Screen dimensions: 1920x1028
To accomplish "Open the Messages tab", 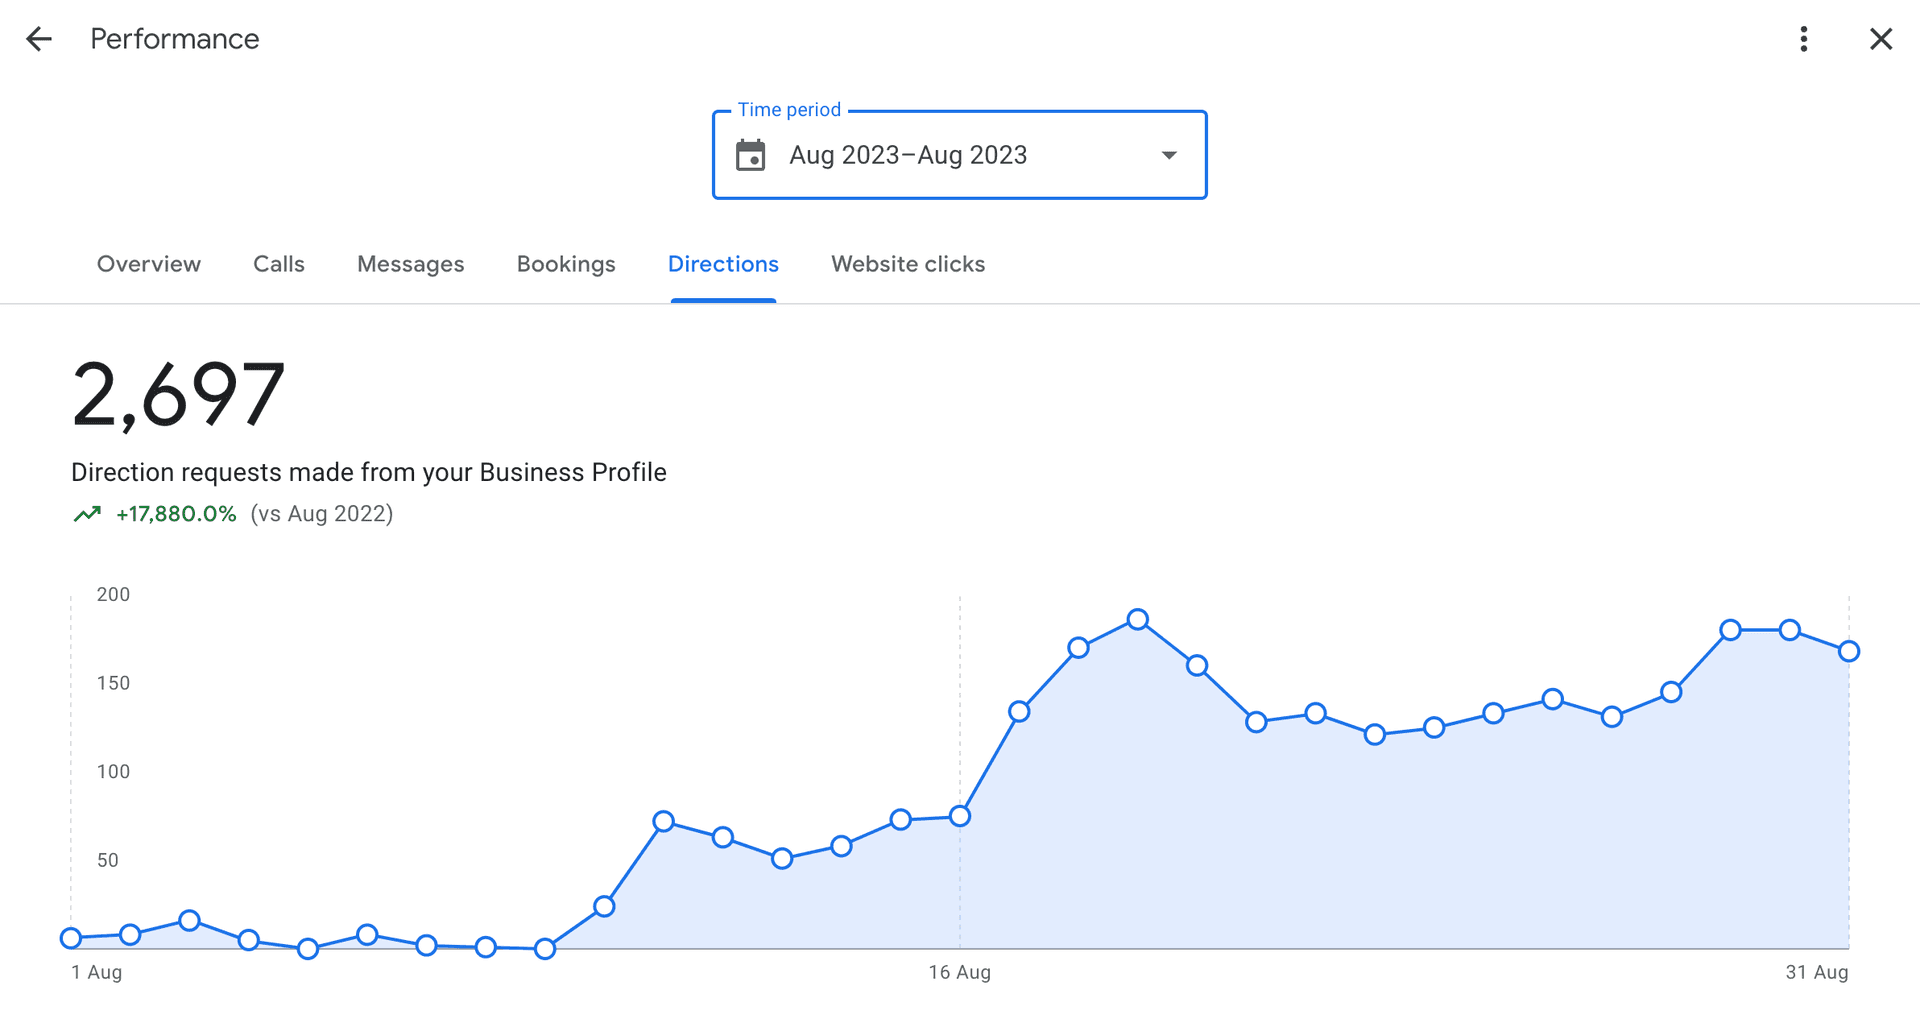I will click(410, 264).
